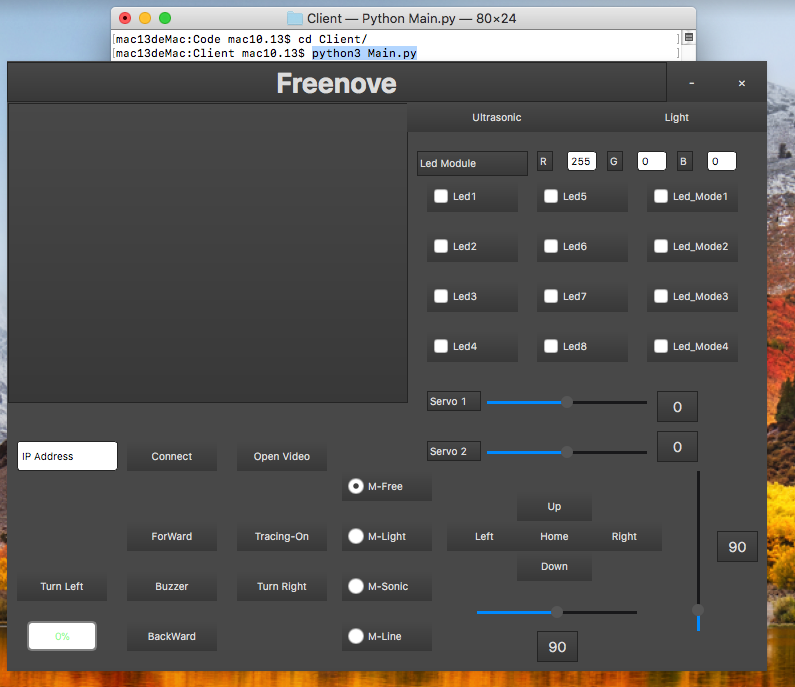Click the Open Video button
Image resolution: width=795 pixels, height=687 pixels.
click(x=282, y=456)
